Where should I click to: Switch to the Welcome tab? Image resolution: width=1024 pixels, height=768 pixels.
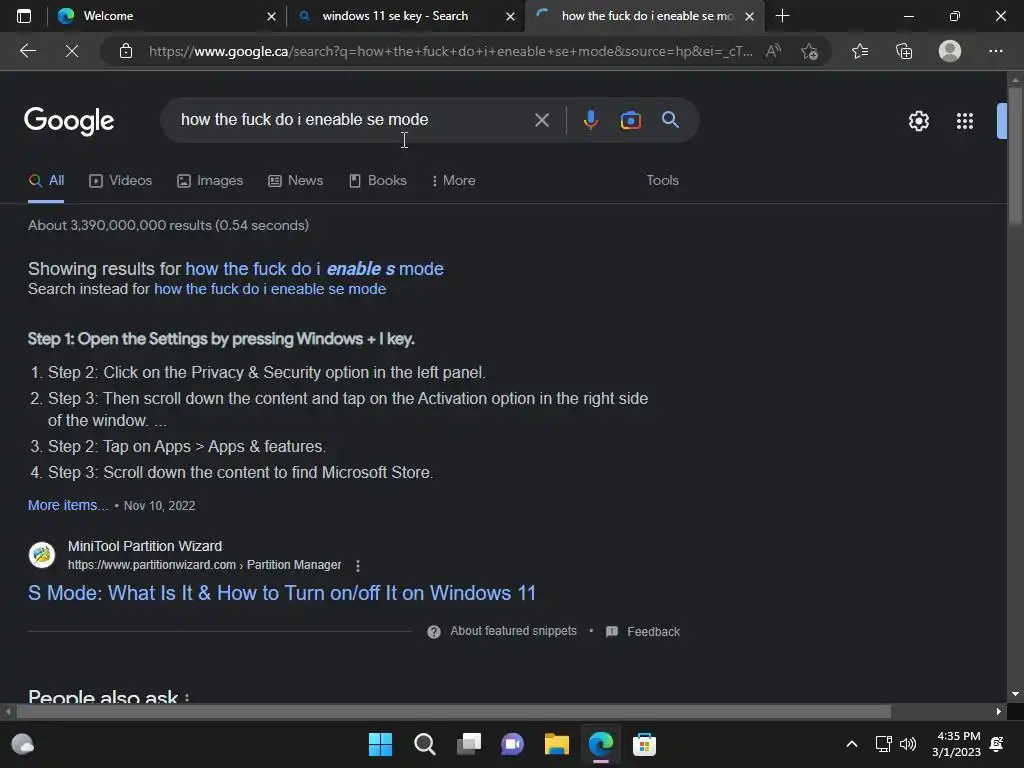click(165, 16)
